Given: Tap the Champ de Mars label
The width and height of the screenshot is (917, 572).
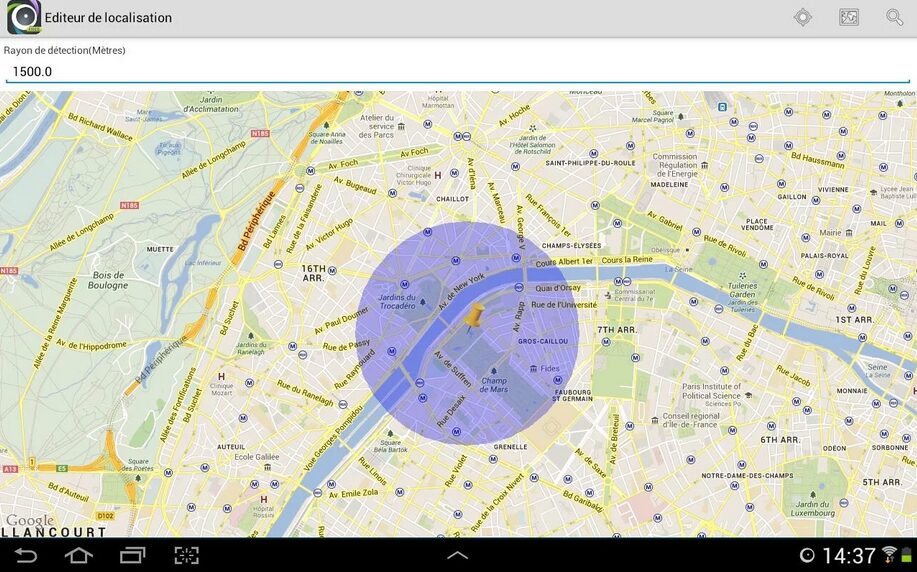Looking at the screenshot, I should pyautogui.click(x=494, y=385).
